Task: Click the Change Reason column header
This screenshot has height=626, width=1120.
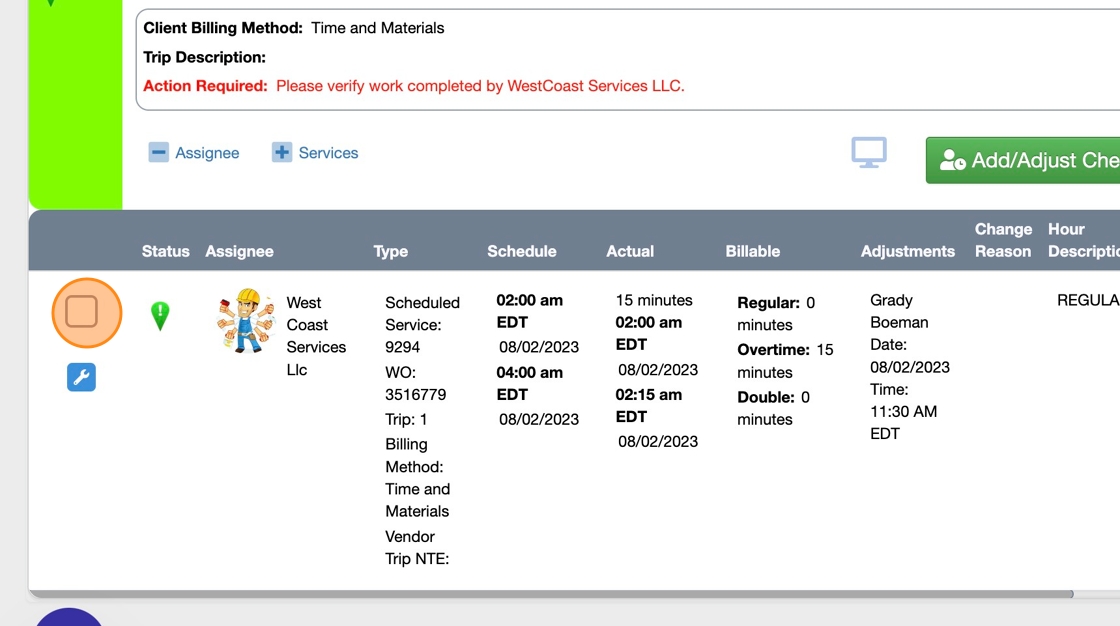Action: point(1003,240)
